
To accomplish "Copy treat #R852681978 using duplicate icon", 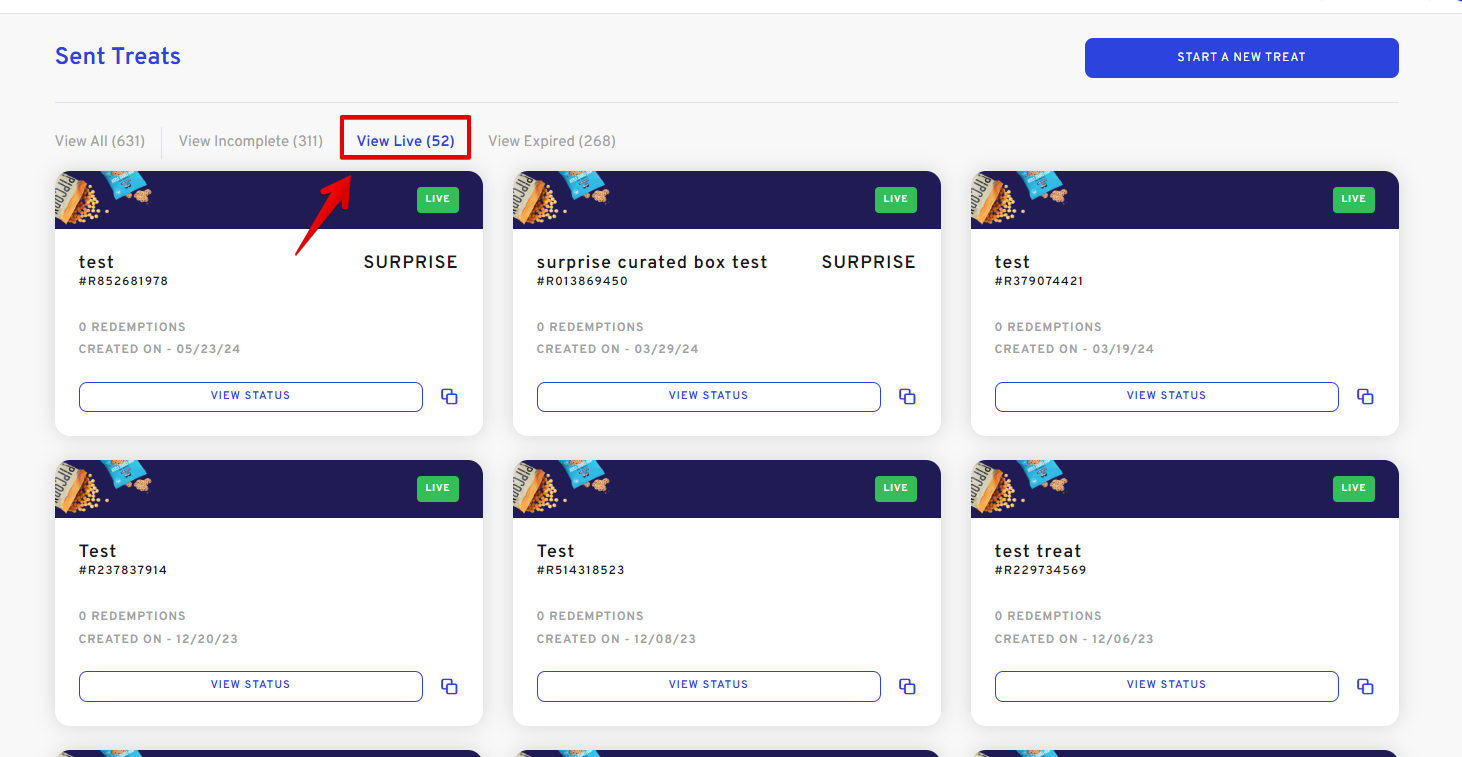I will [x=449, y=397].
